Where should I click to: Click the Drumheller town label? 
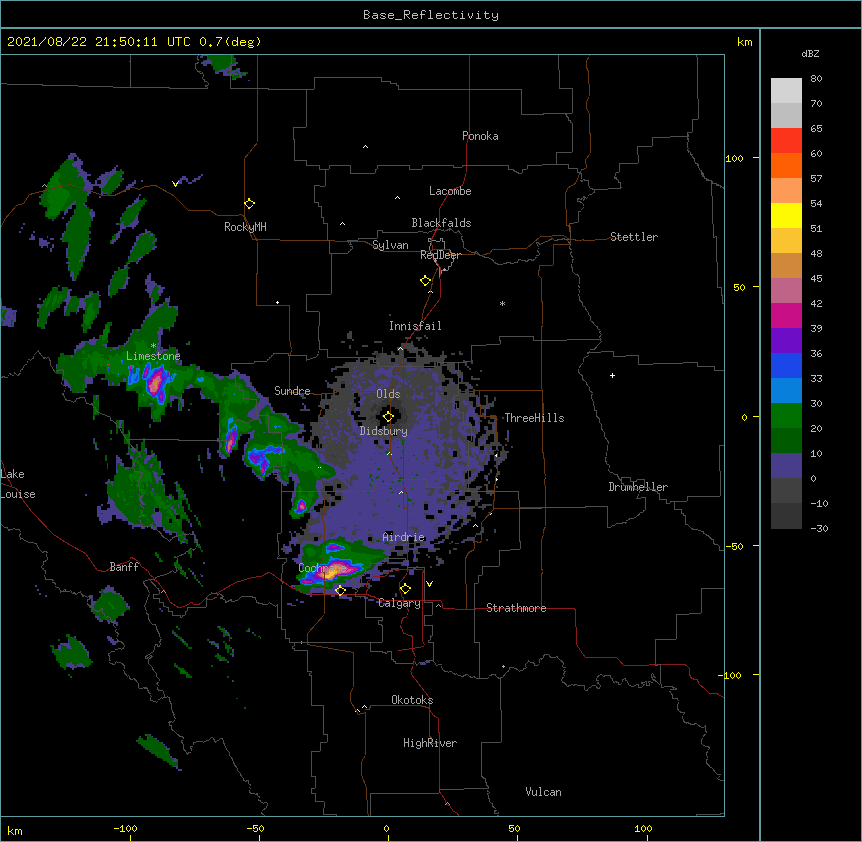point(638,487)
